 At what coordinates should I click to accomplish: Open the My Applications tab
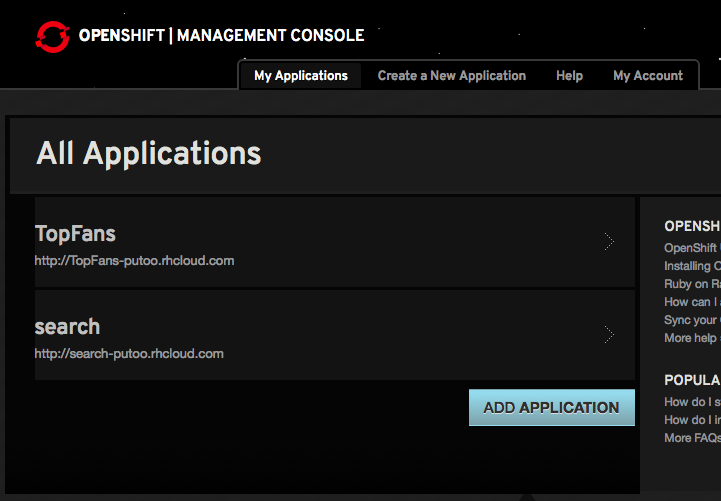(x=301, y=76)
